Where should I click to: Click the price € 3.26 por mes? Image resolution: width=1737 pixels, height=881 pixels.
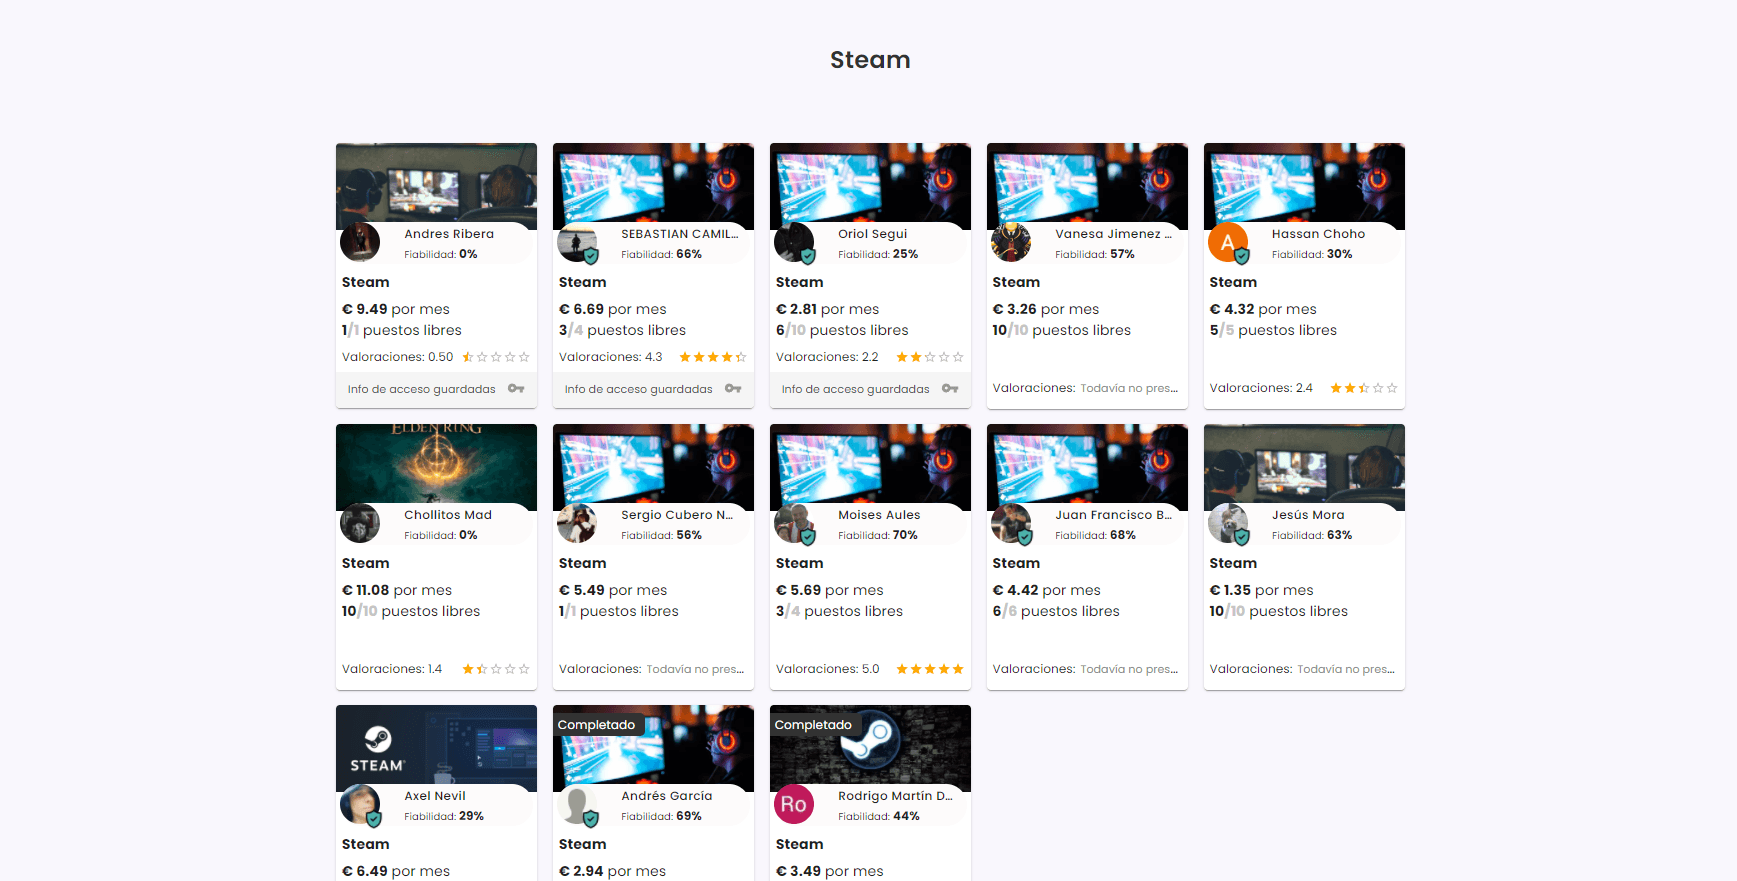point(1046,309)
